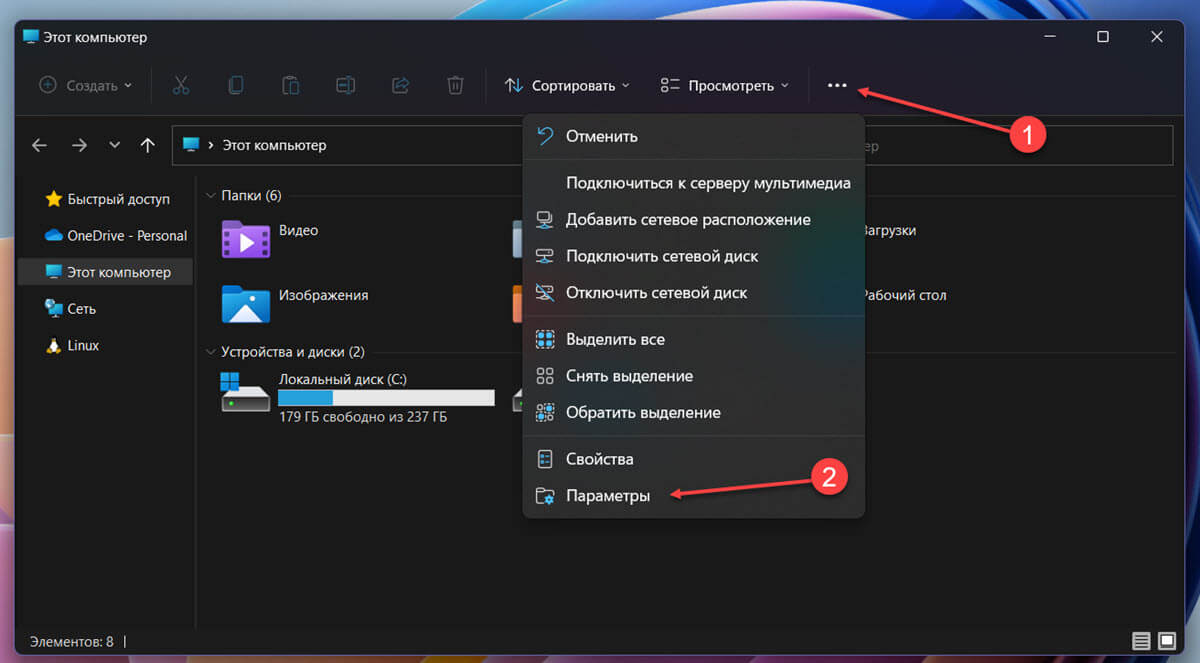
Task: Click the Delete trash icon
Action: (455, 85)
